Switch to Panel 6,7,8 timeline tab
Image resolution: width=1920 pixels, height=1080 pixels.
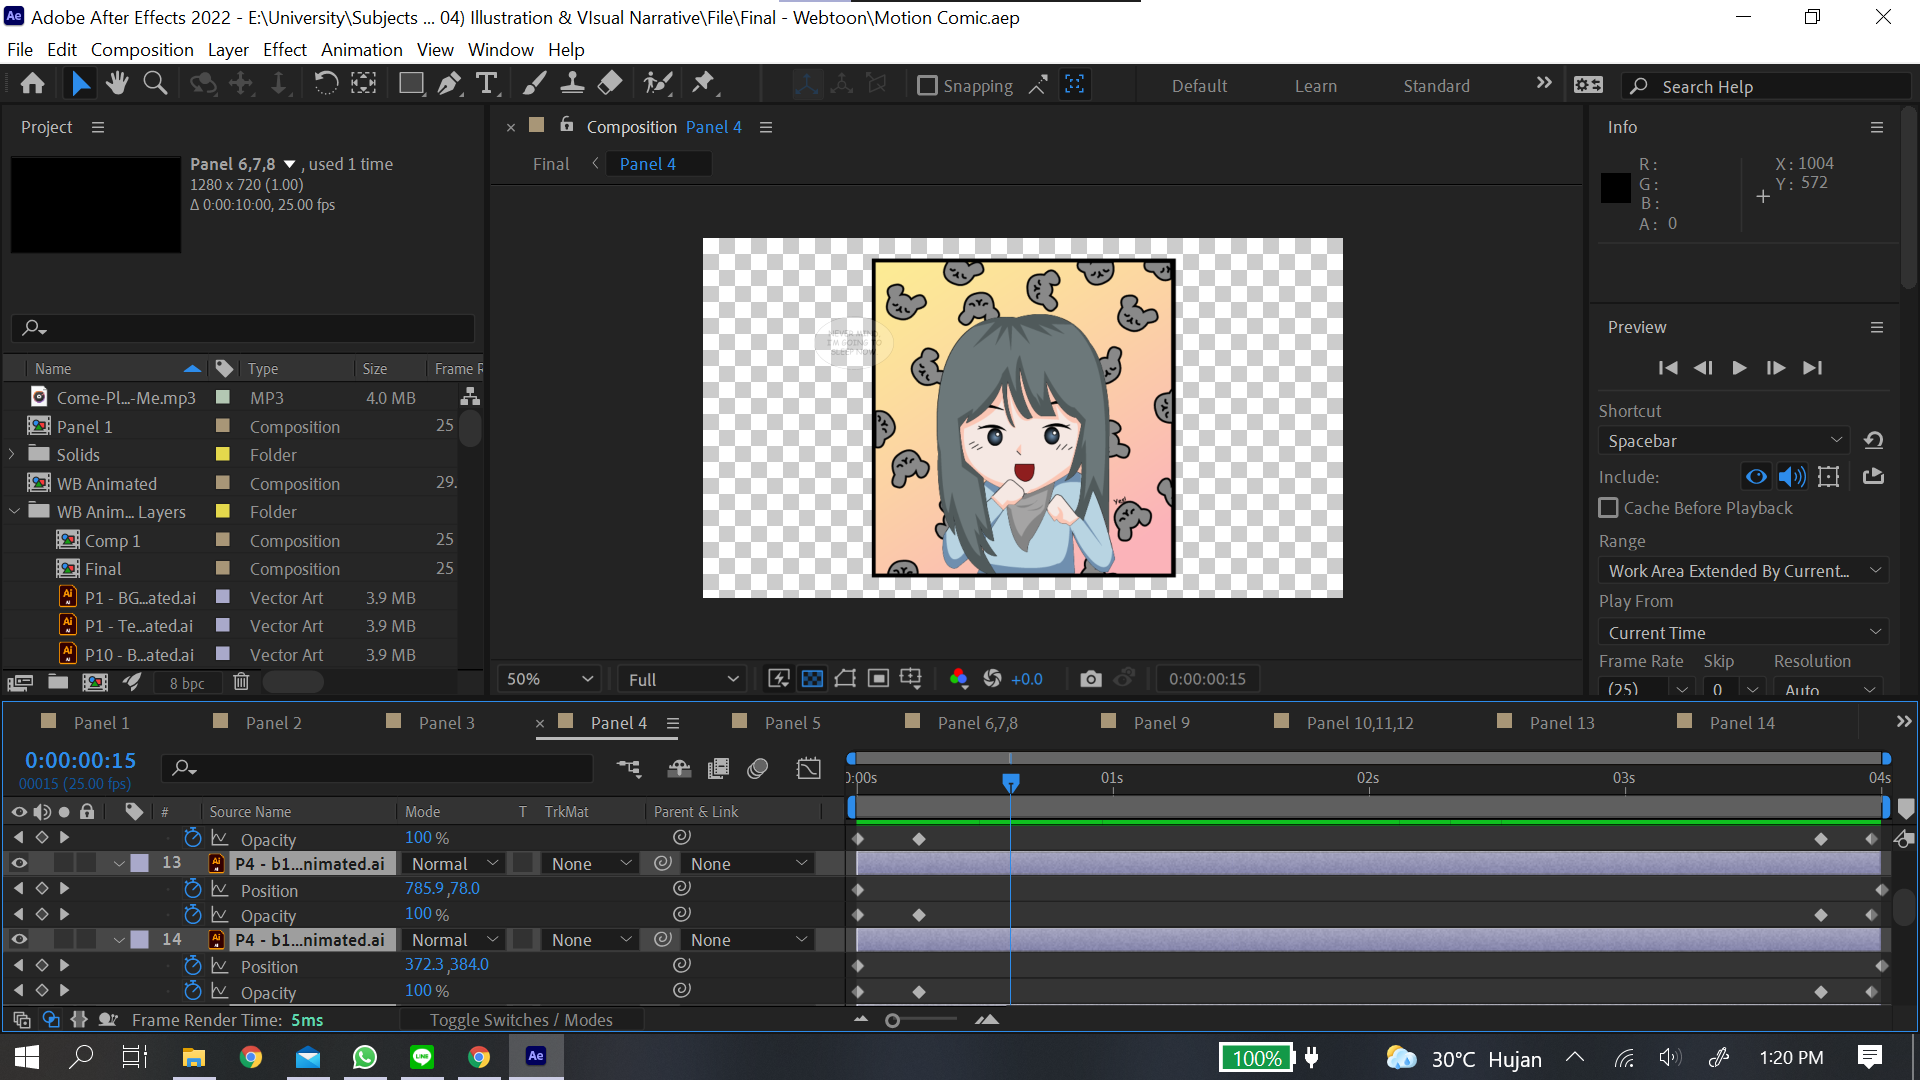click(977, 722)
